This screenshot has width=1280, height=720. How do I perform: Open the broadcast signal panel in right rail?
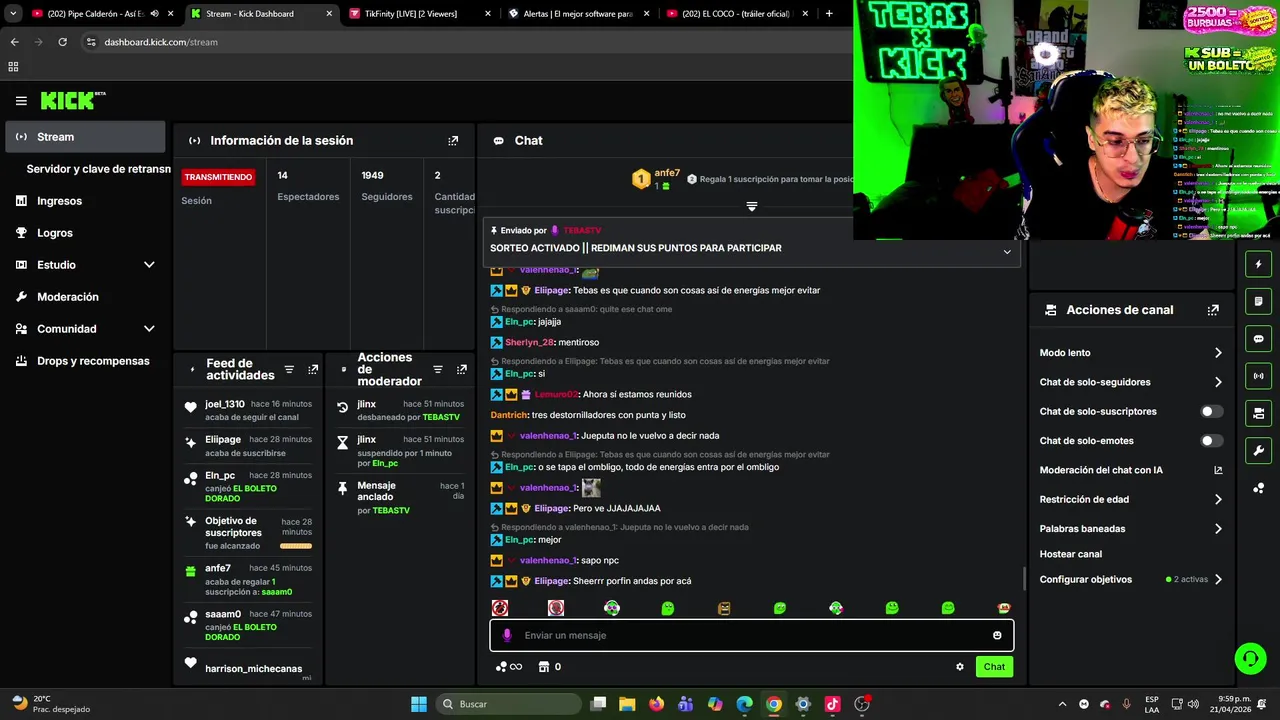1258,376
